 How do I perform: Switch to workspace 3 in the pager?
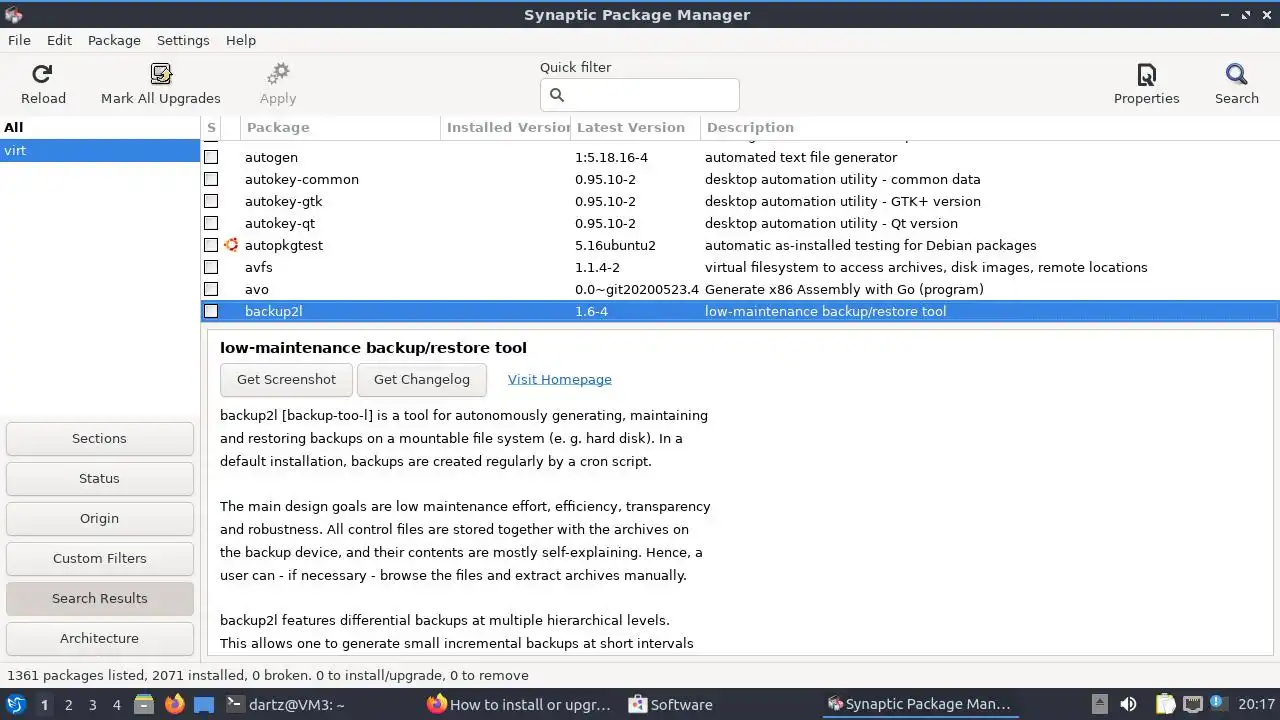point(92,704)
